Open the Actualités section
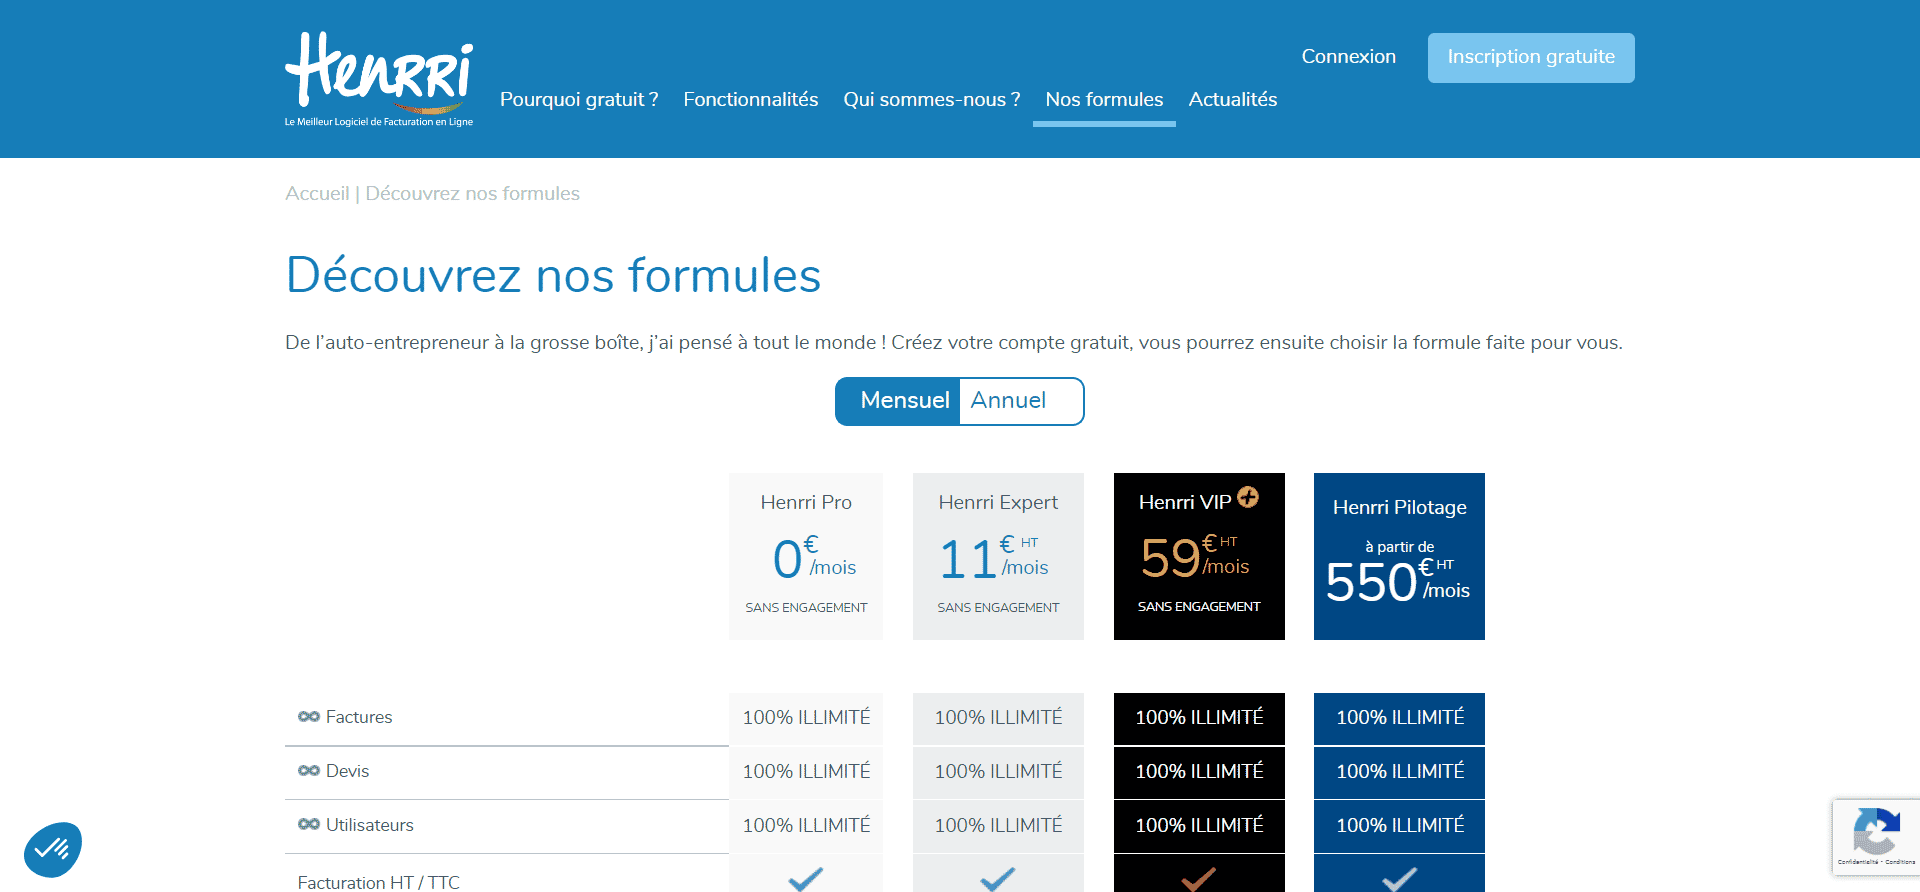This screenshot has height=892, width=1920. pos(1232,100)
